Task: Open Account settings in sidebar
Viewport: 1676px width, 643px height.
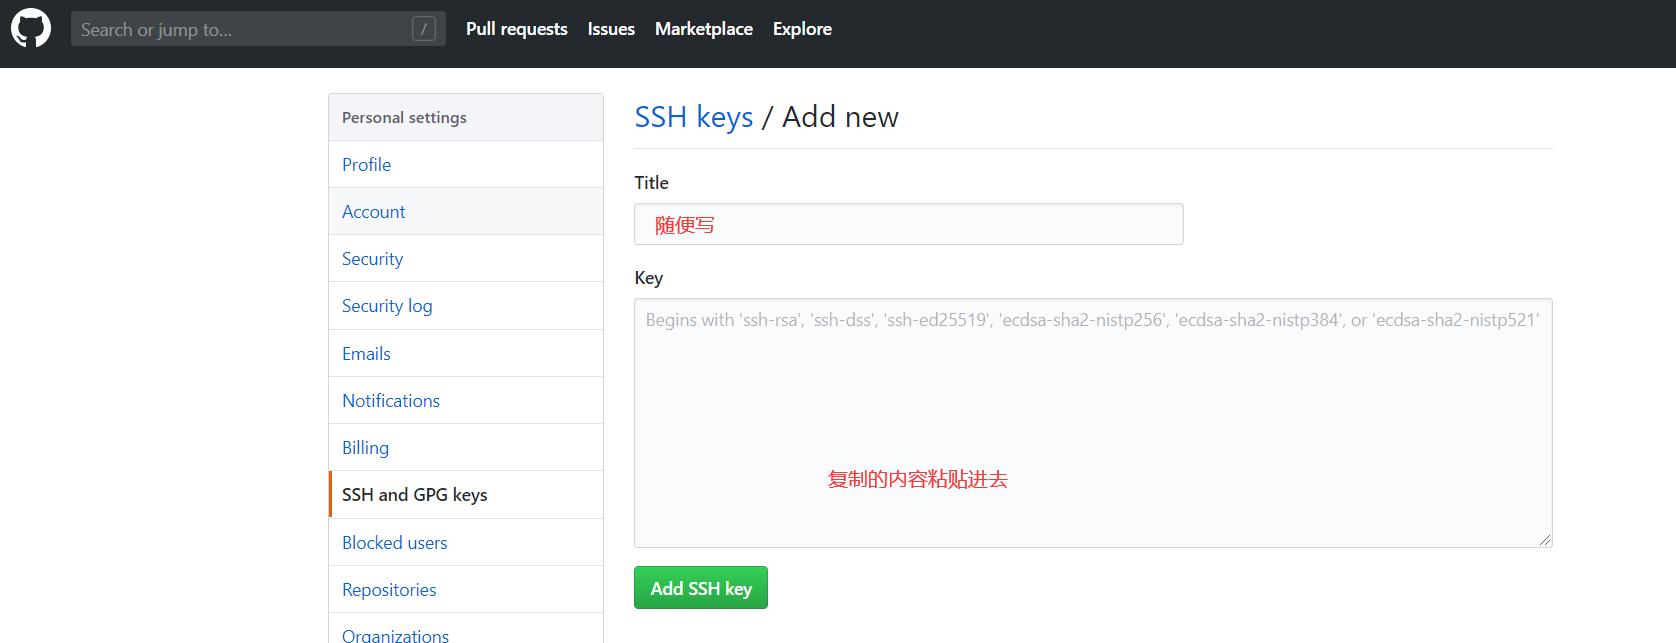Action: click(466, 211)
